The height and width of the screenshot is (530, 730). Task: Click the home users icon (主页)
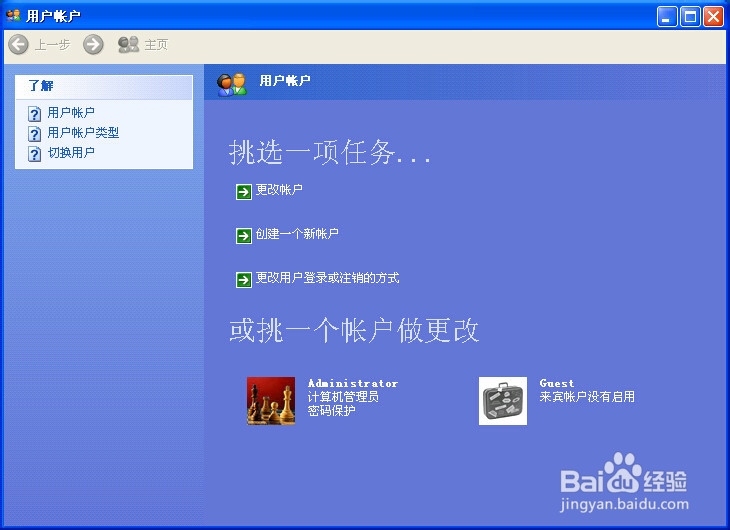(x=128, y=45)
